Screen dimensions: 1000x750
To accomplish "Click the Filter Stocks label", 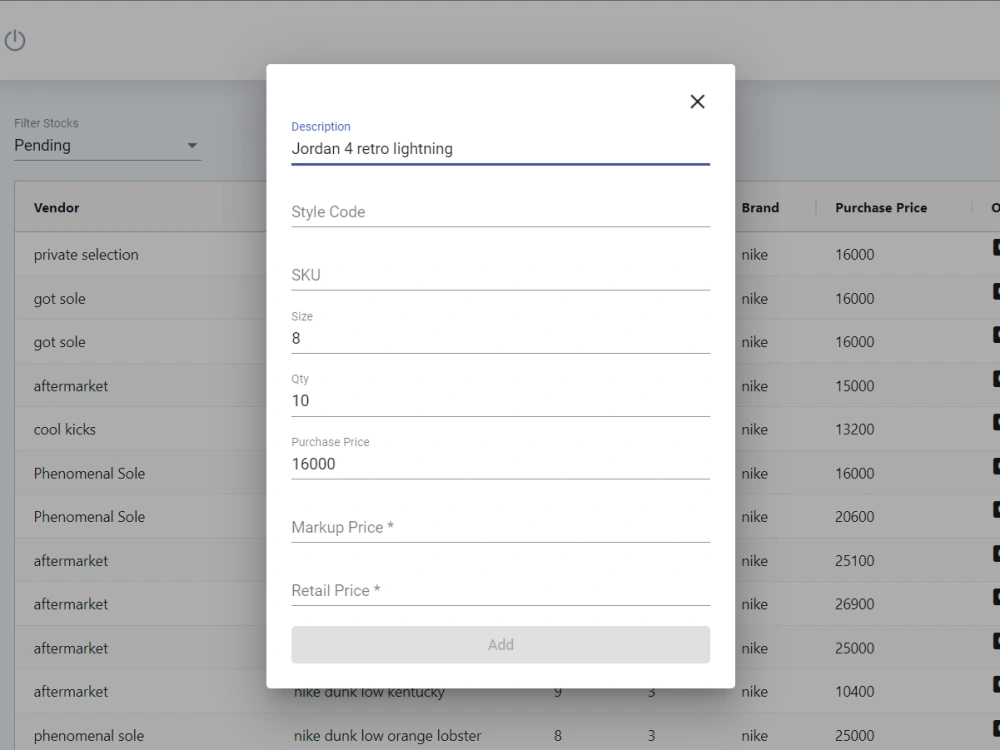I will click(47, 123).
